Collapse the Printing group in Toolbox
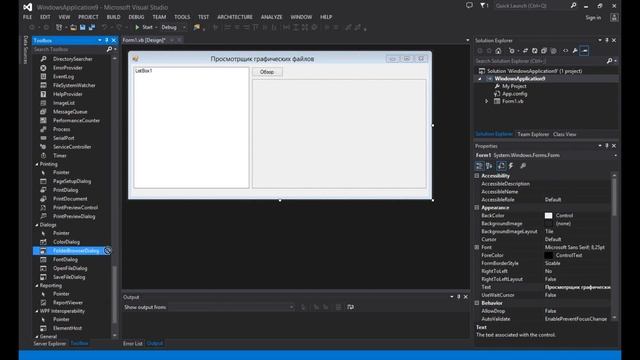640x360 pixels. click(x=37, y=164)
